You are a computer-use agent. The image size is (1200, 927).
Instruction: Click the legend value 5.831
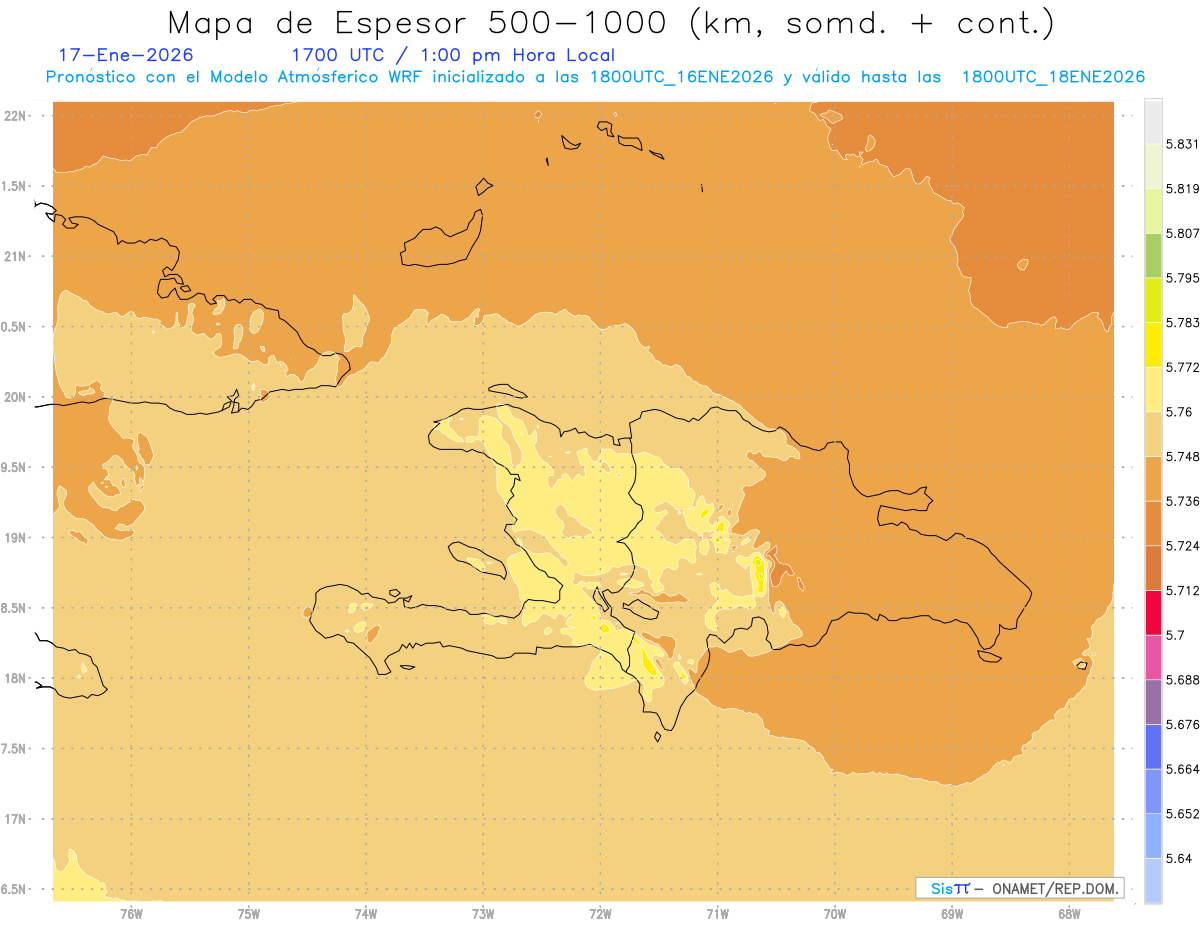pyautogui.click(x=1182, y=144)
